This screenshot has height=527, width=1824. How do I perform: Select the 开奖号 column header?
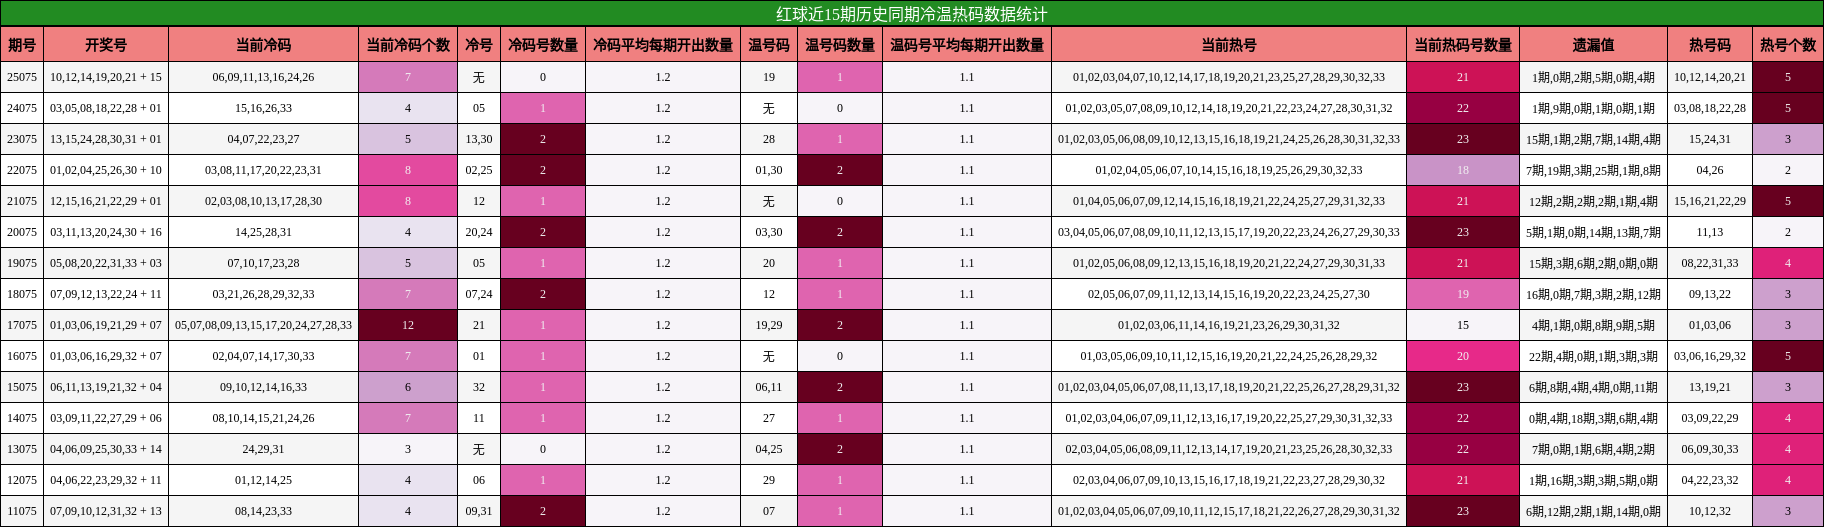[x=106, y=45]
